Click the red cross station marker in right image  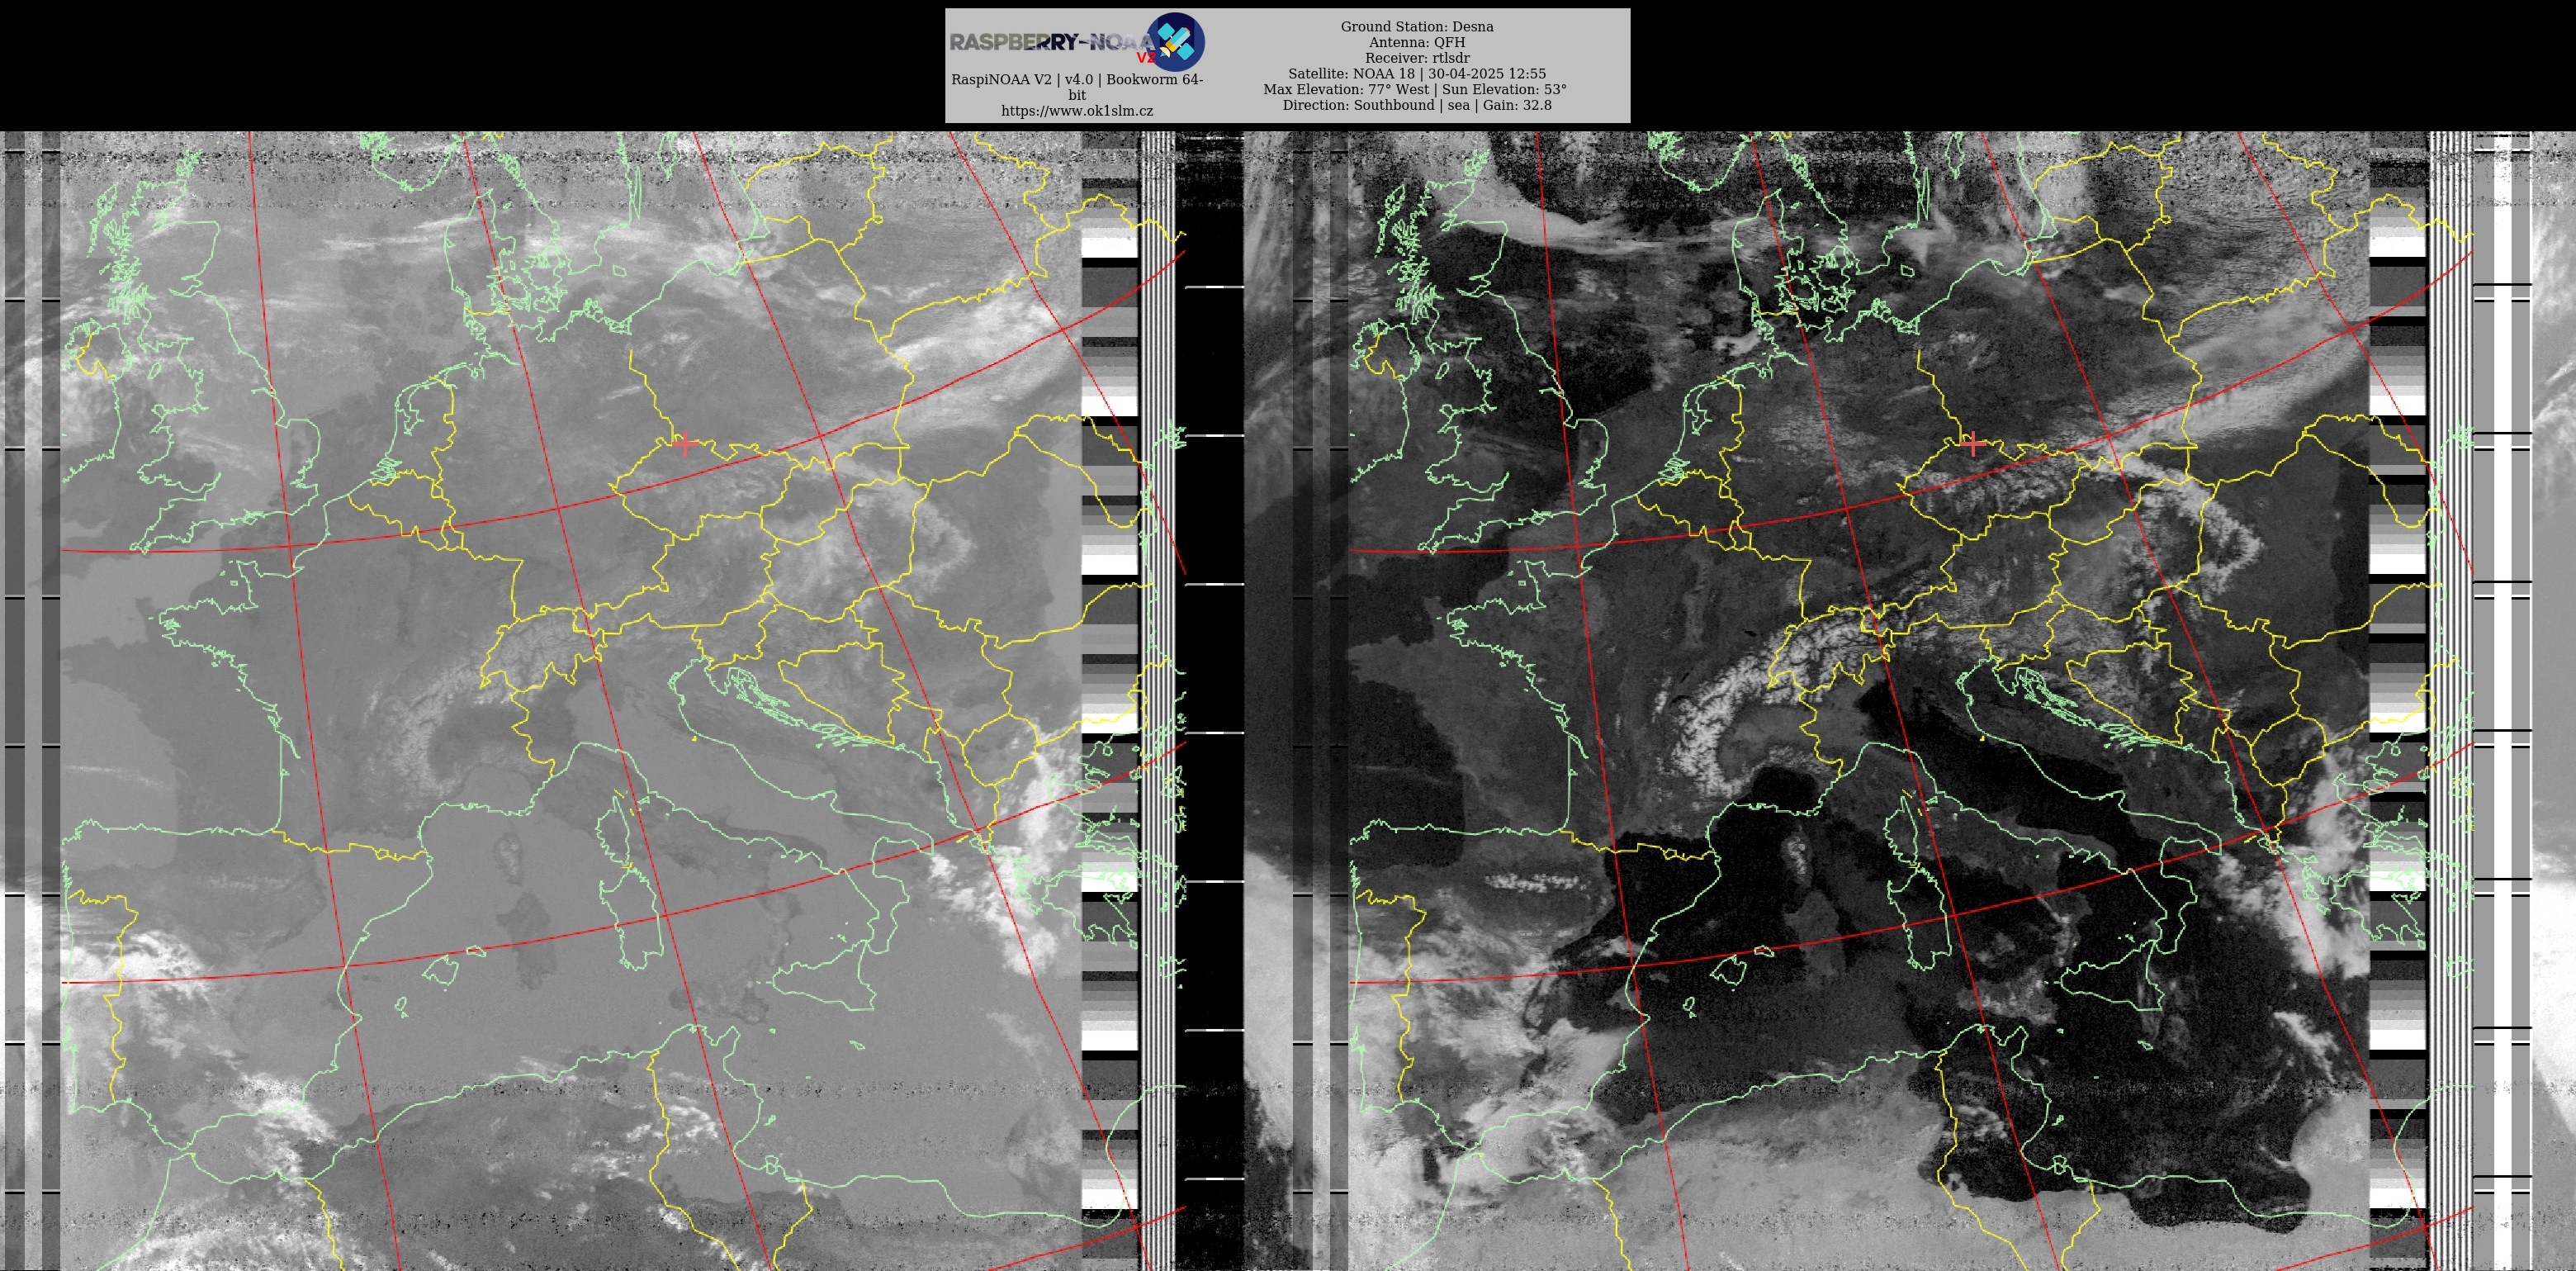(x=1973, y=444)
